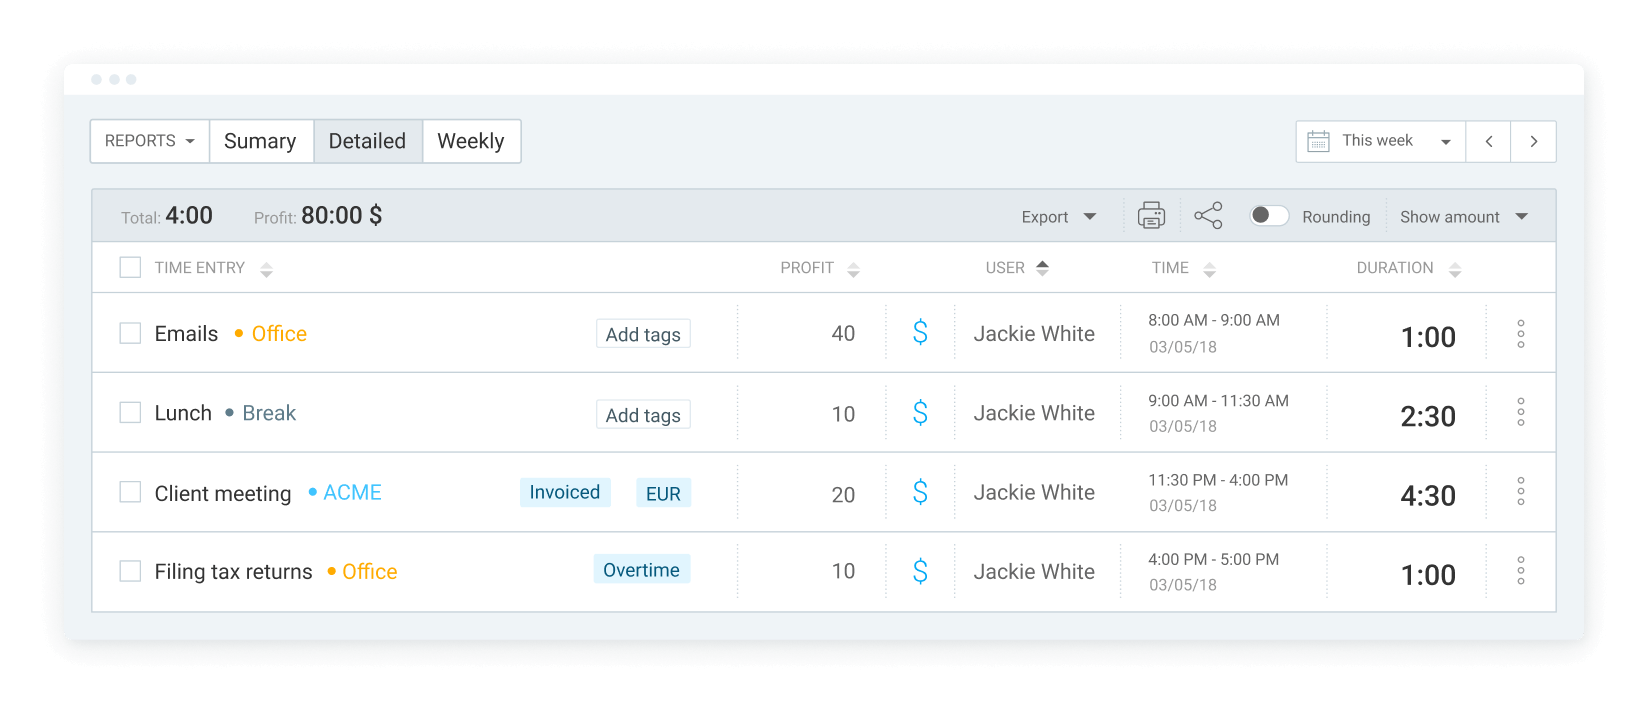
Task: Open the This week date range picker
Action: [1381, 141]
